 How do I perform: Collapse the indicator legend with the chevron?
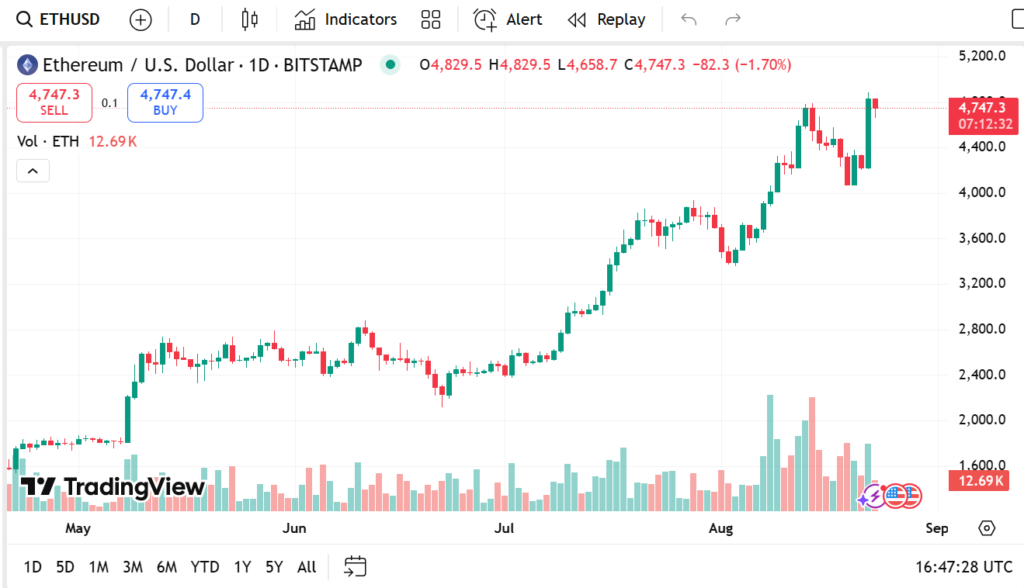point(32,171)
